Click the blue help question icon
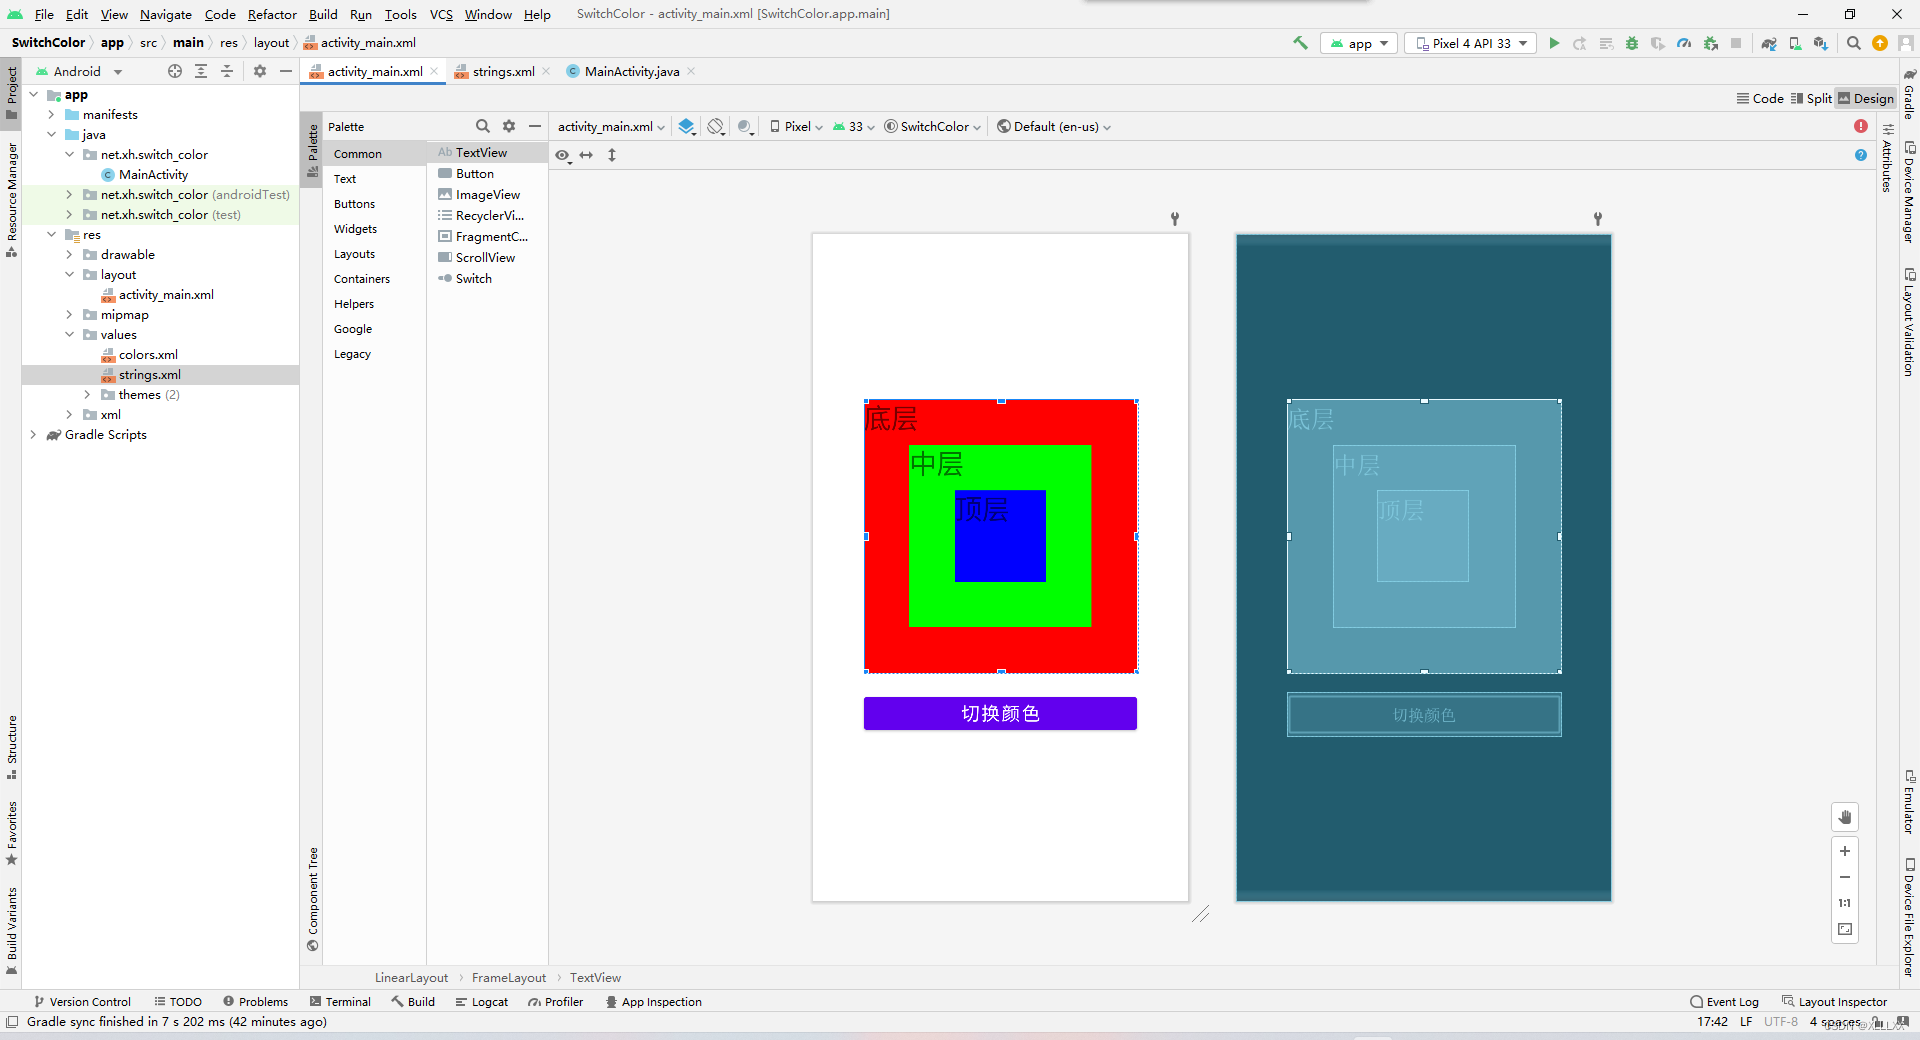The image size is (1920, 1040). pyautogui.click(x=1861, y=155)
